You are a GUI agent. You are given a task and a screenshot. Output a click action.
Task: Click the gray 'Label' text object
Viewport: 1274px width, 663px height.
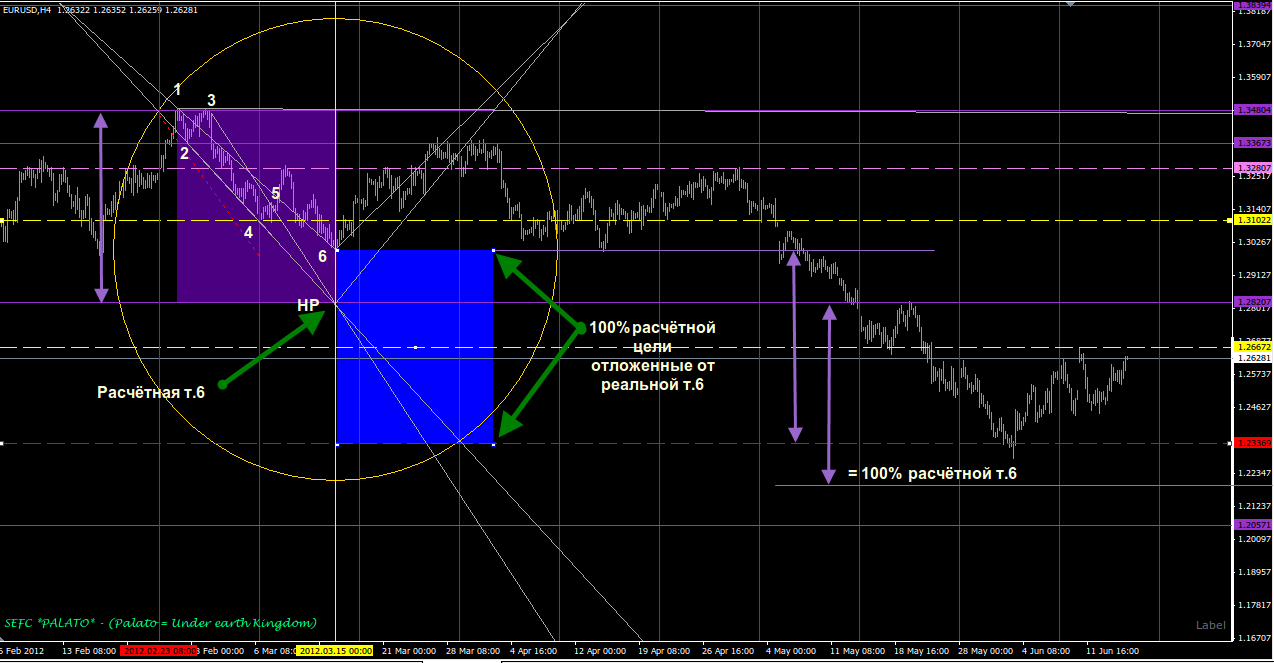(x=1210, y=625)
